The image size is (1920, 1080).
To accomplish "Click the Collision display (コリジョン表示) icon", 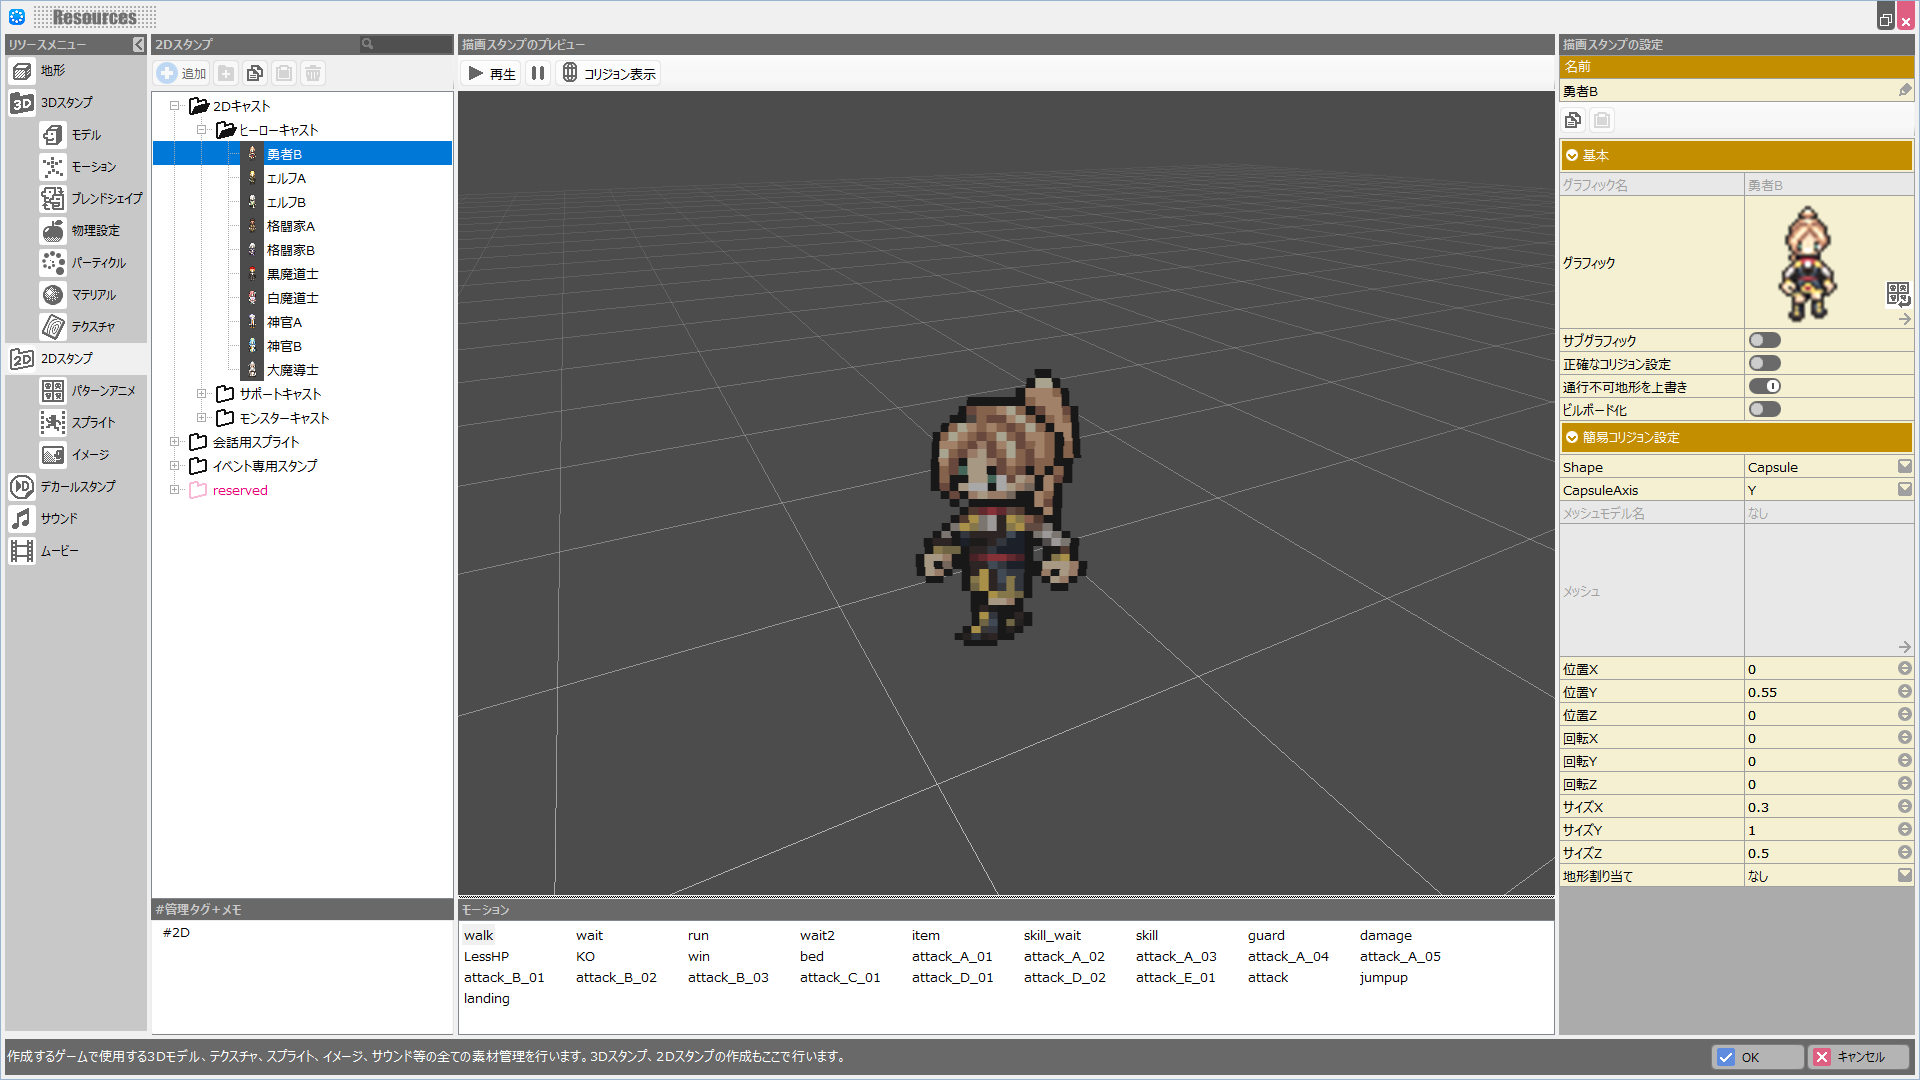I will [x=570, y=73].
